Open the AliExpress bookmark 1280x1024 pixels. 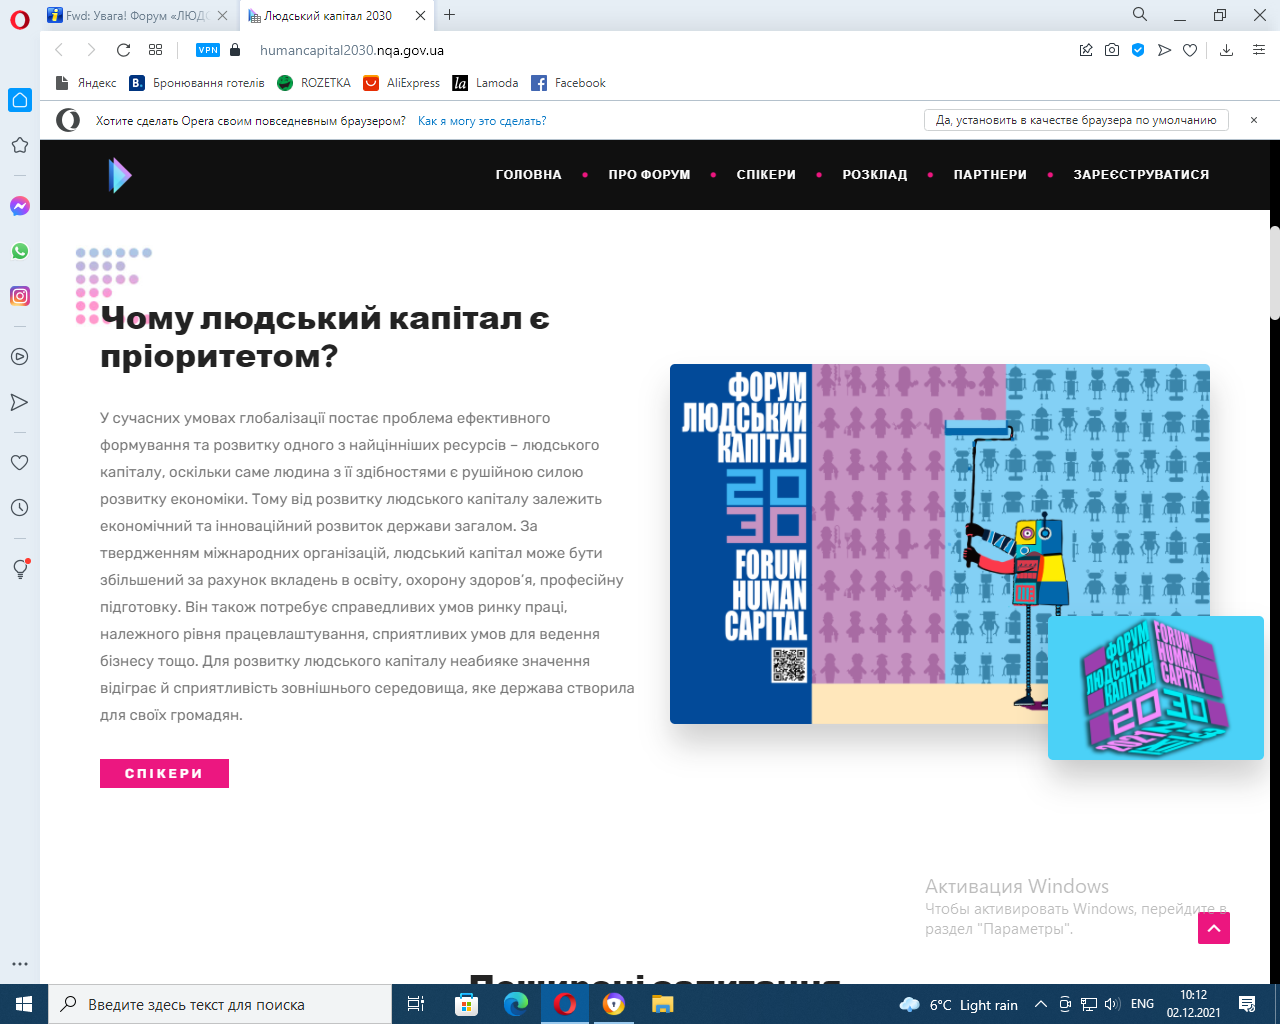401,83
